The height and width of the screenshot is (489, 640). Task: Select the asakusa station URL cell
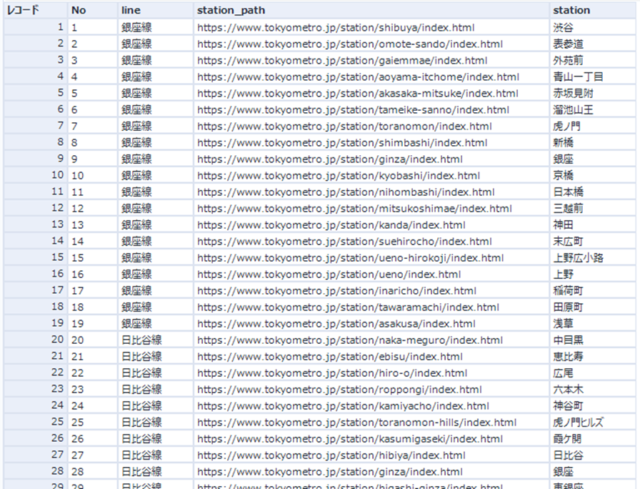[371, 324]
